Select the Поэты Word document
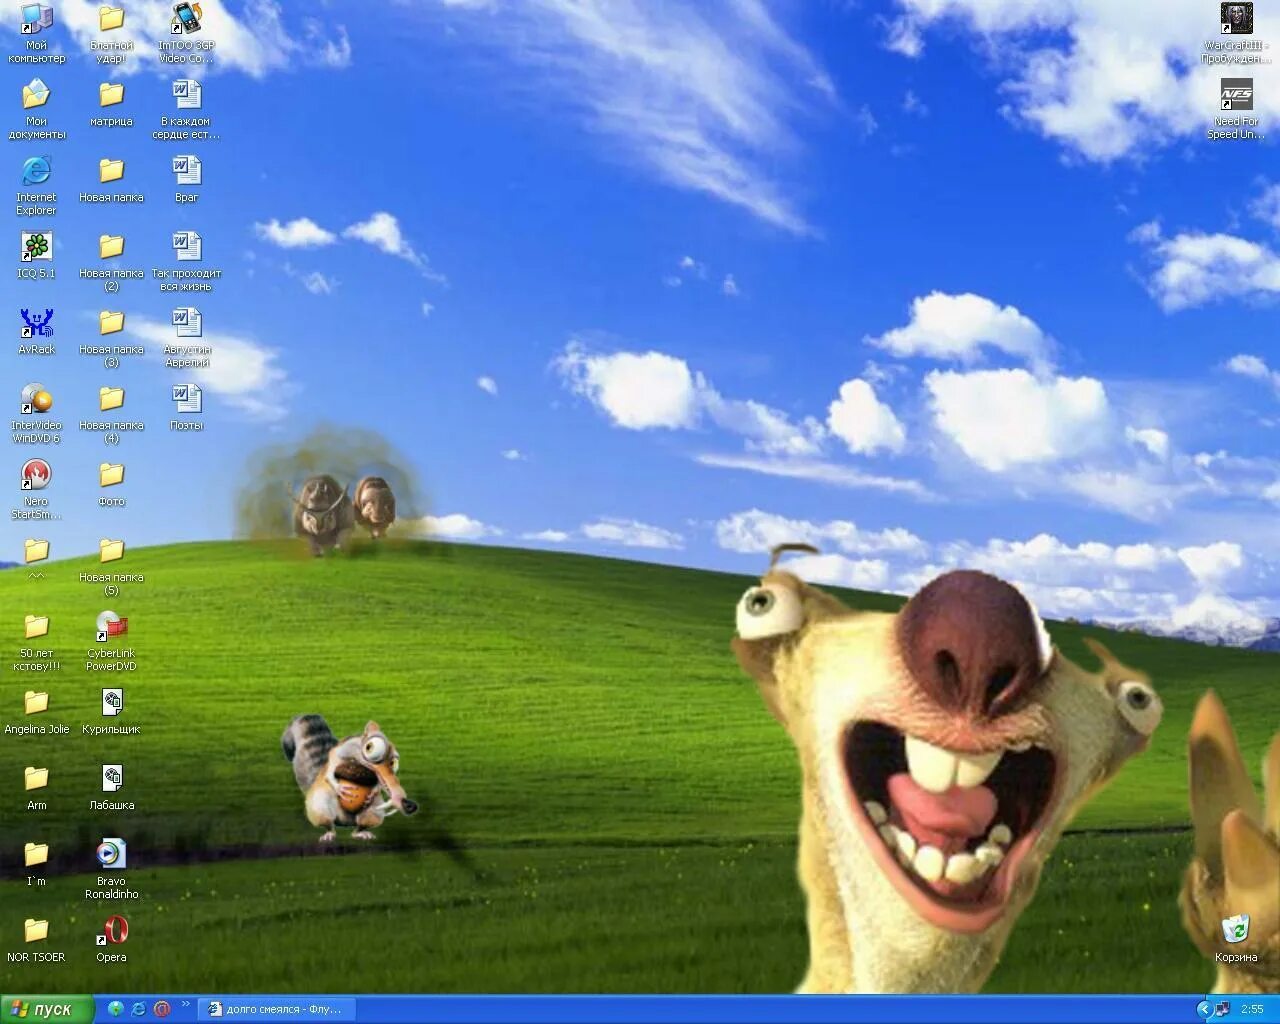The width and height of the screenshot is (1280, 1024). [x=186, y=407]
